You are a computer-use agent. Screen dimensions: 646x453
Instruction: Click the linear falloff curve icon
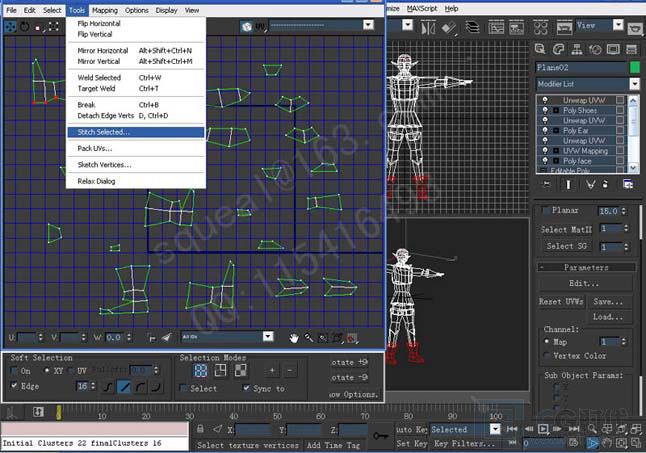(124, 387)
